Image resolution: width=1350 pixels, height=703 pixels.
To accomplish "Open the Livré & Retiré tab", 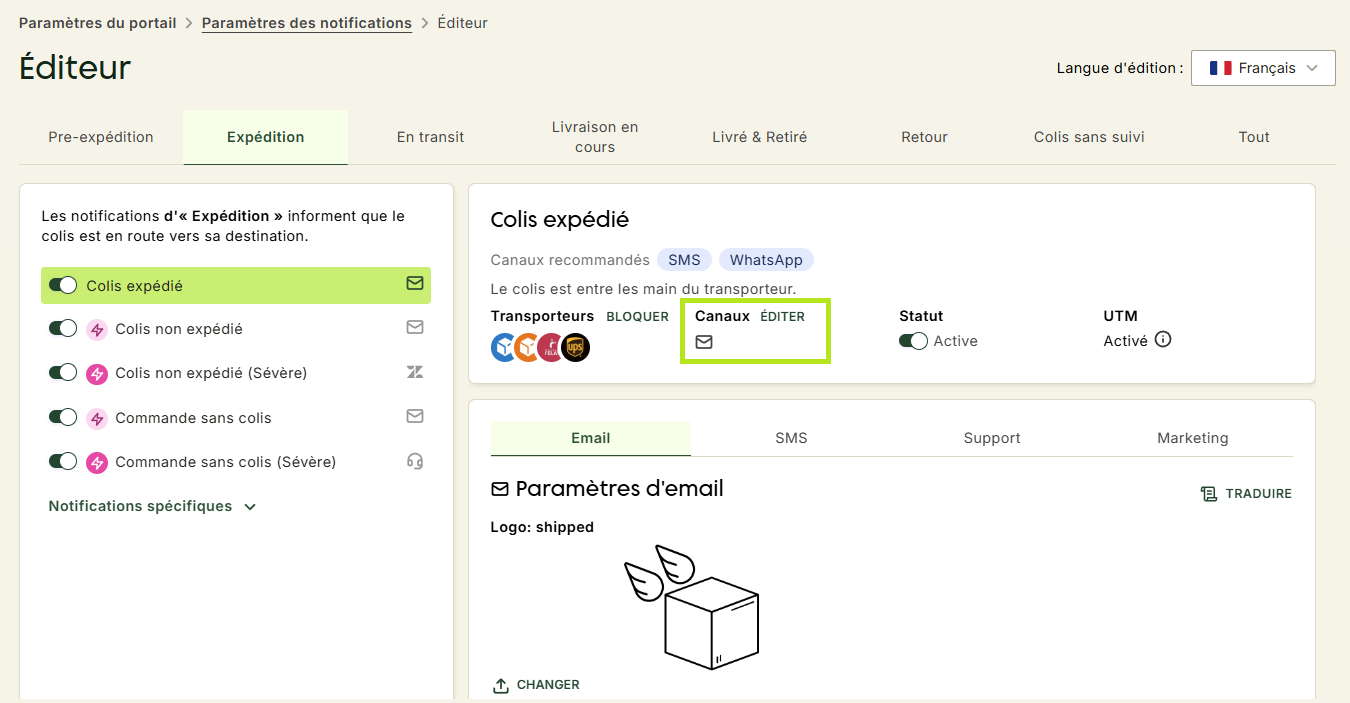I will pyautogui.click(x=759, y=137).
